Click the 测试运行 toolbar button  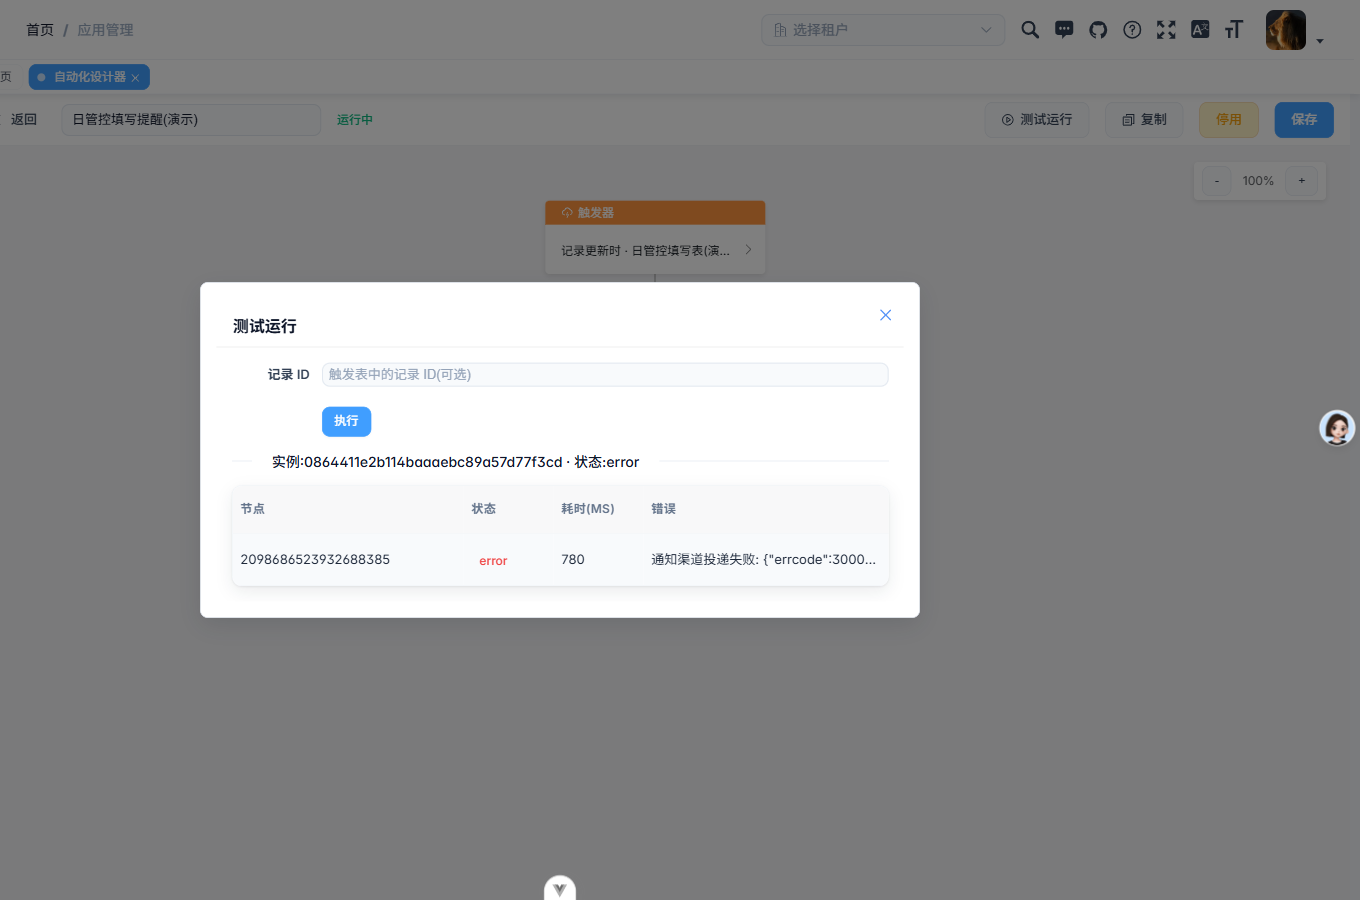click(x=1037, y=119)
